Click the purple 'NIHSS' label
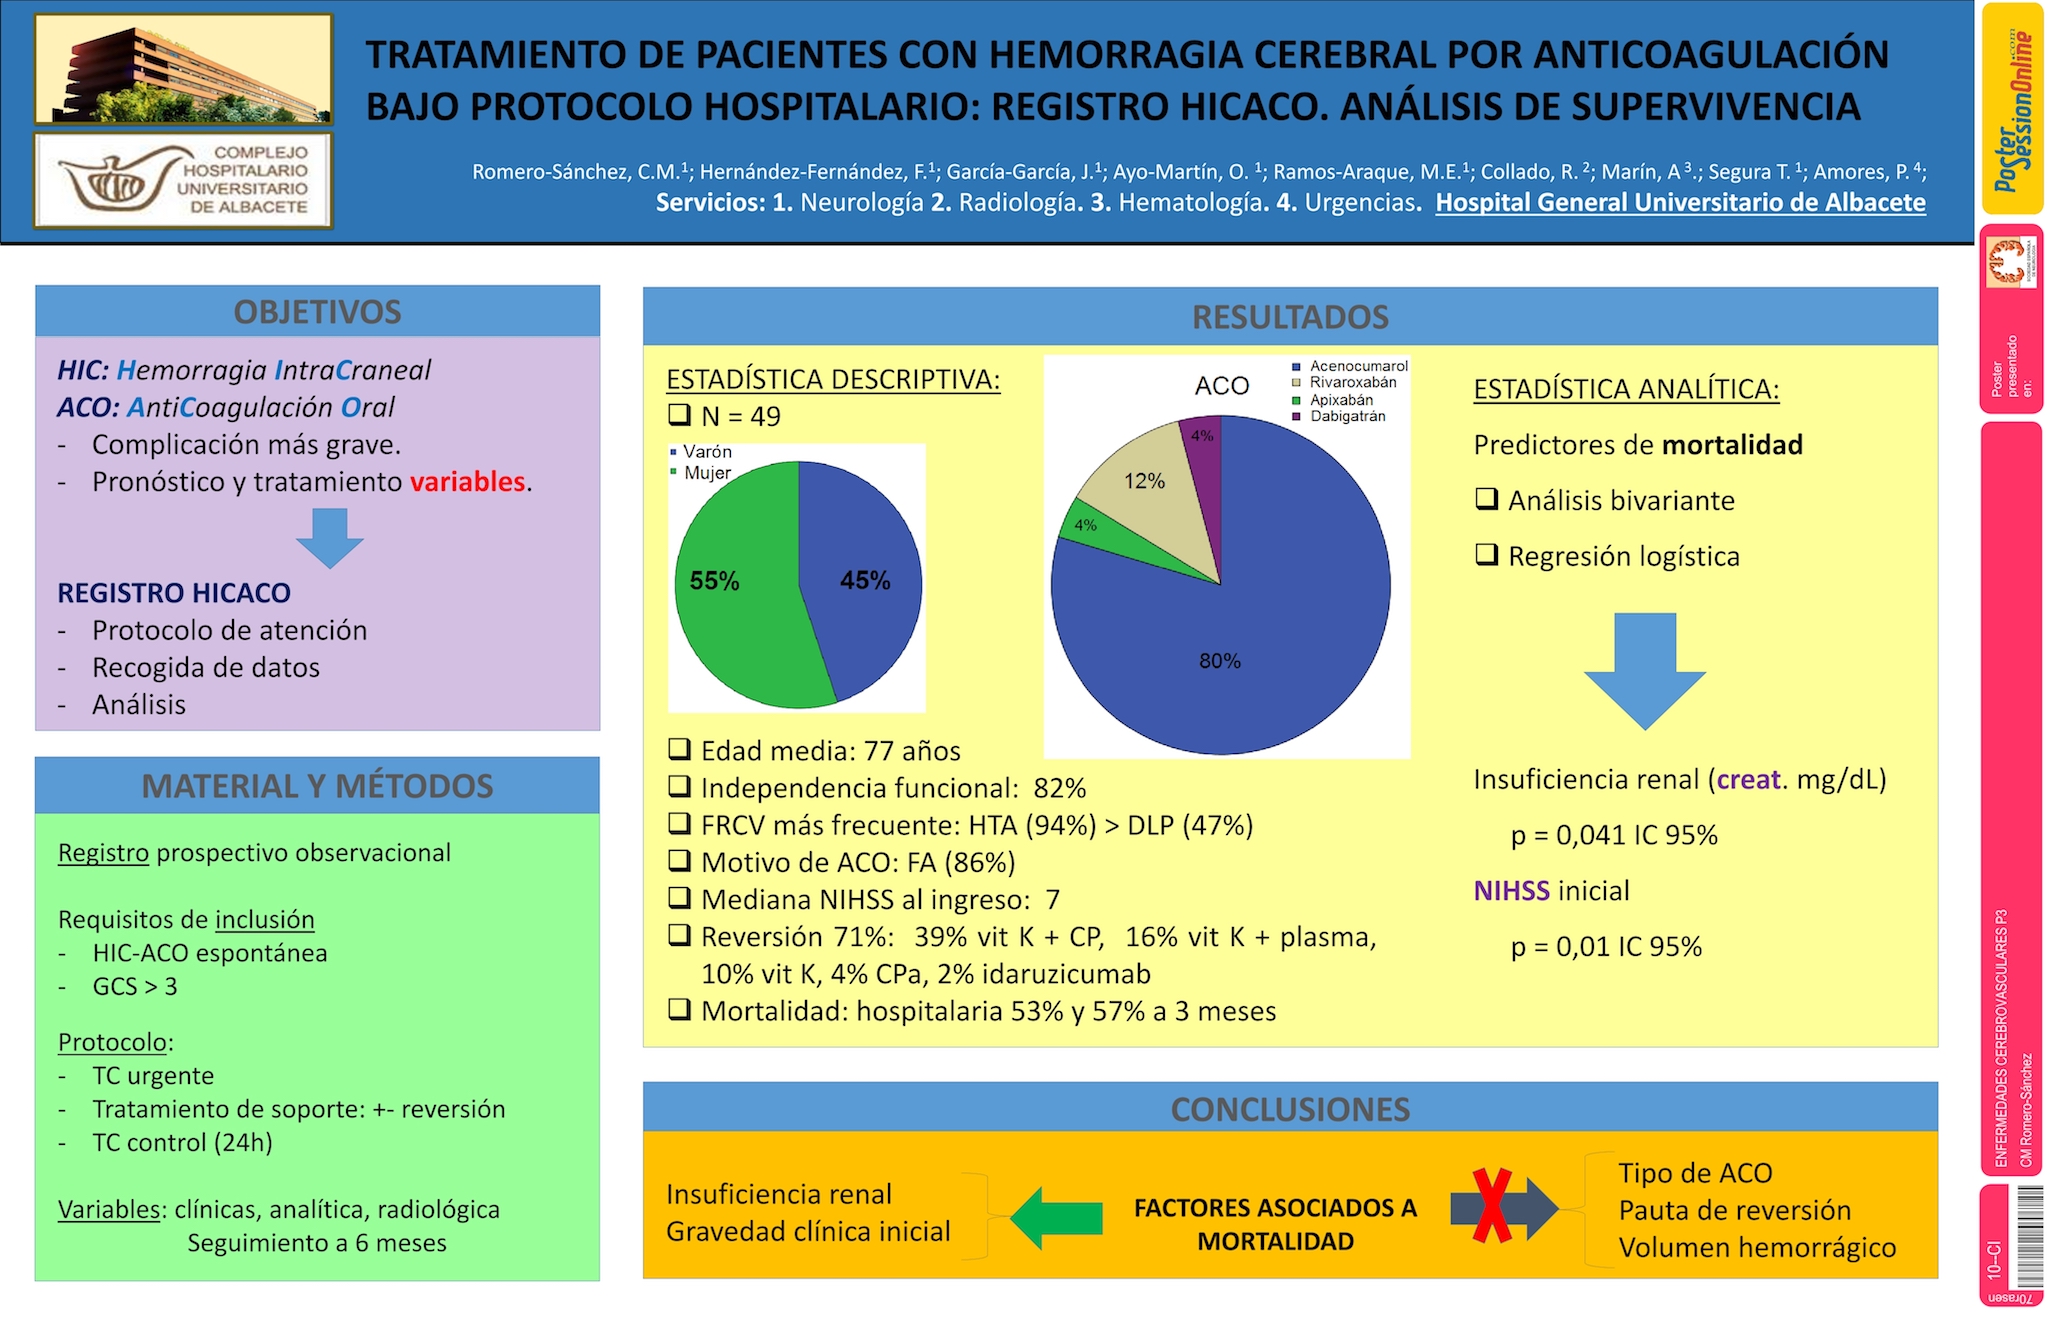 coord(1512,891)
